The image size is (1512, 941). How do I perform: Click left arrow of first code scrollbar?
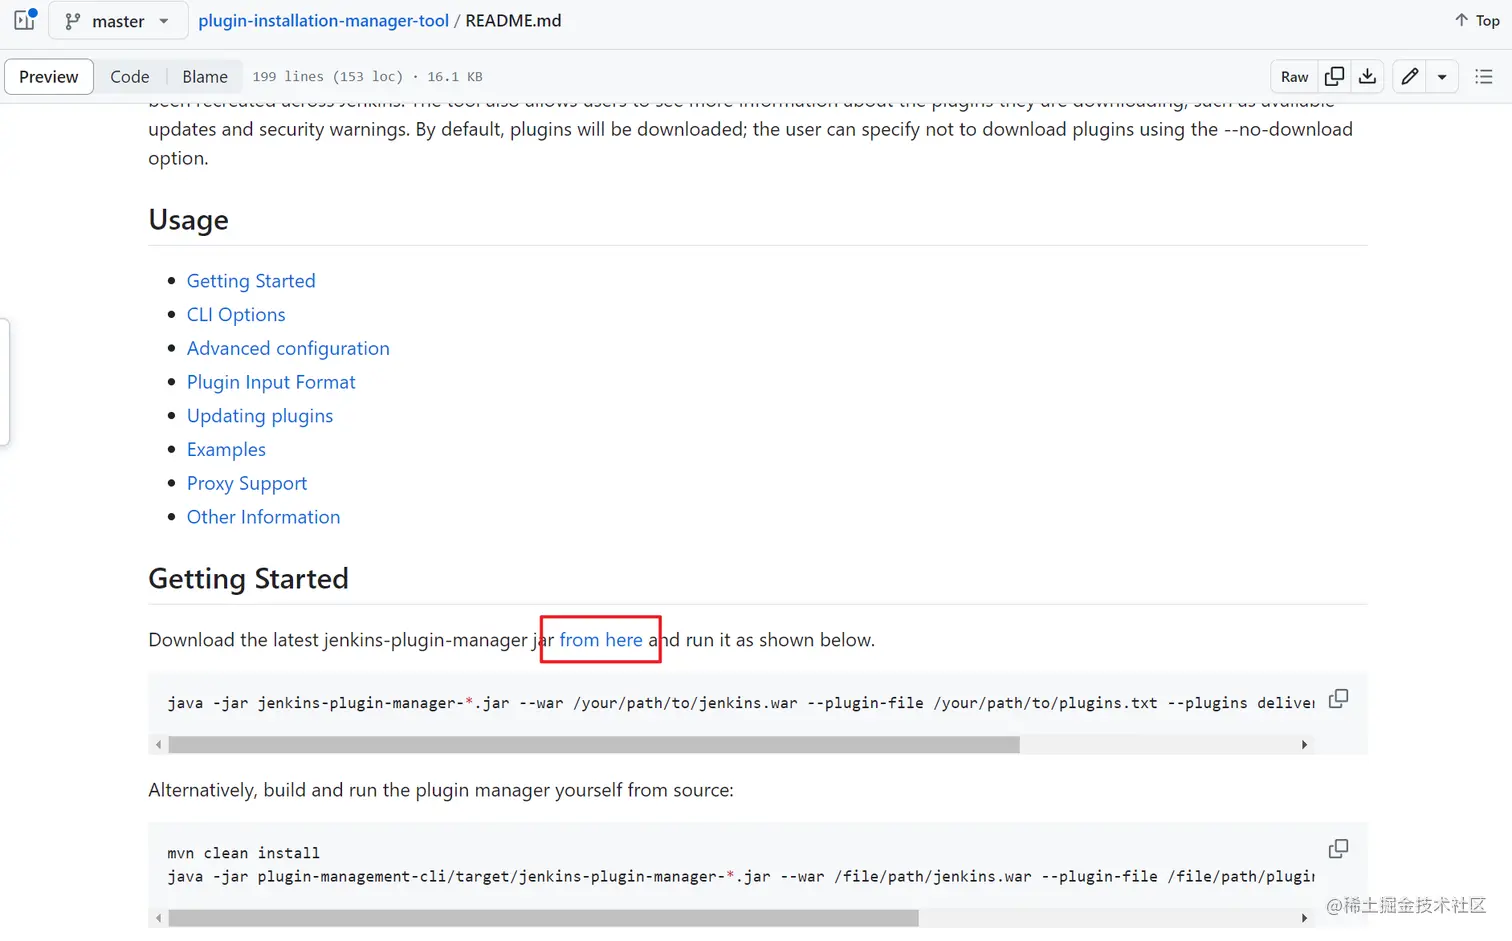[158, 745]
